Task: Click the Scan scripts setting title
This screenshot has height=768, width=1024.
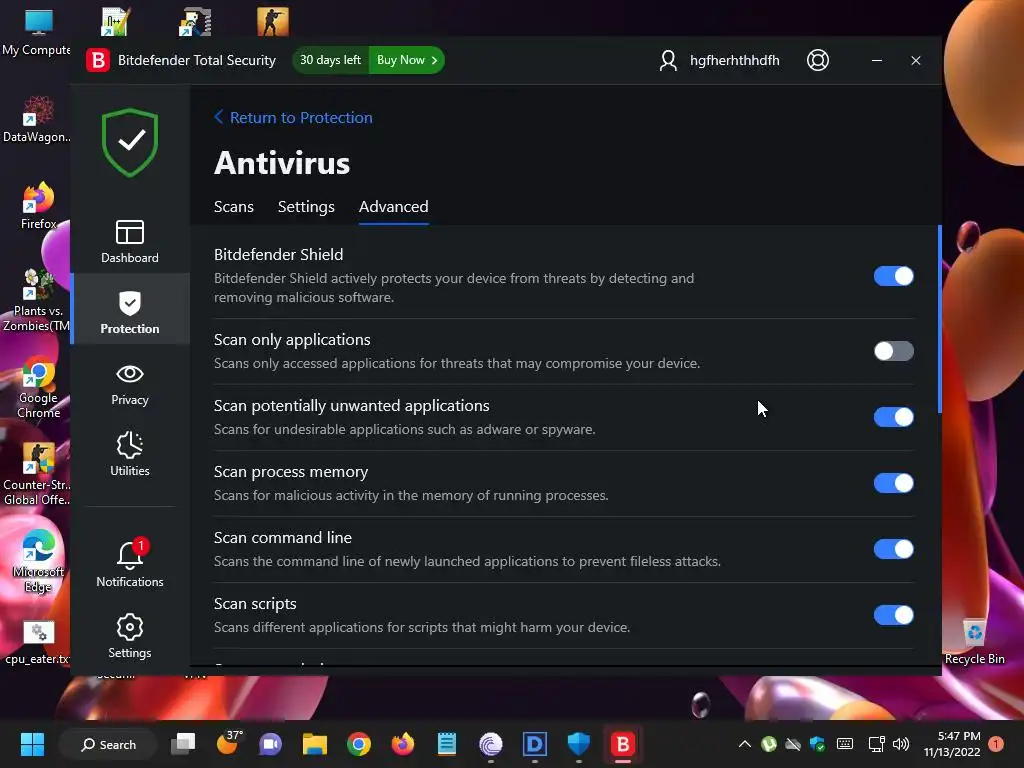Action: [255, 603]
